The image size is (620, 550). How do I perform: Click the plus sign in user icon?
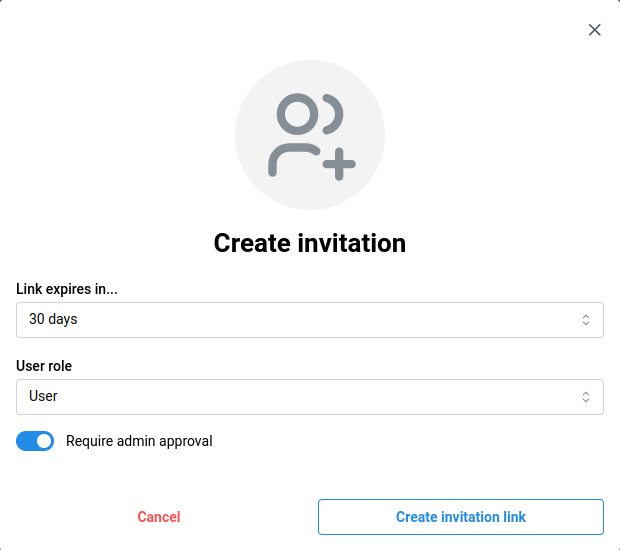click(339, 164)
